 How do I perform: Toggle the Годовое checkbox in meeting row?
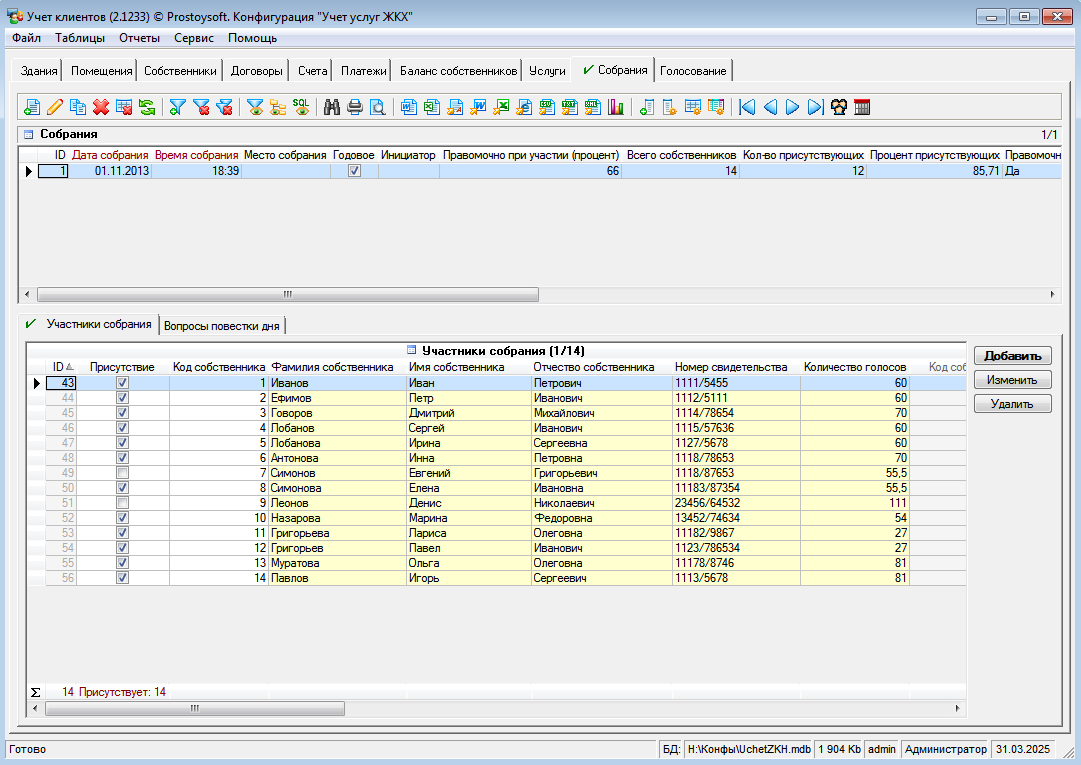[x=353, y=171]
